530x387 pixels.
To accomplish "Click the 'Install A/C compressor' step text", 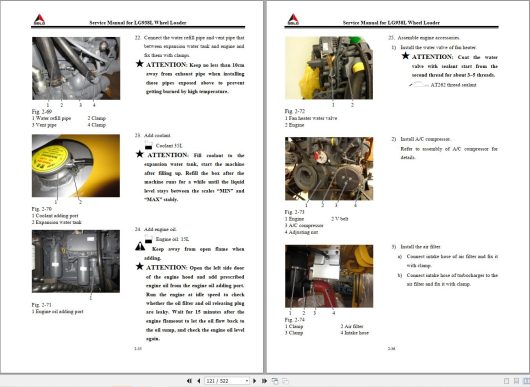I will click(x=425, y=139).
